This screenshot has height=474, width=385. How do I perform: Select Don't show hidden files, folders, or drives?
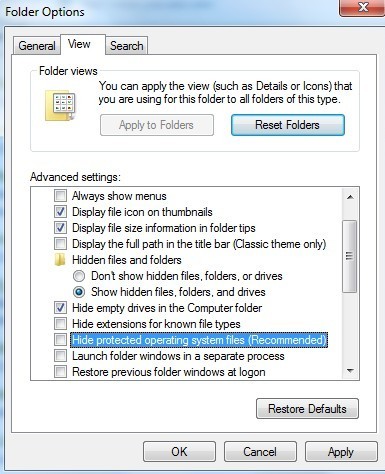point(79,276)
